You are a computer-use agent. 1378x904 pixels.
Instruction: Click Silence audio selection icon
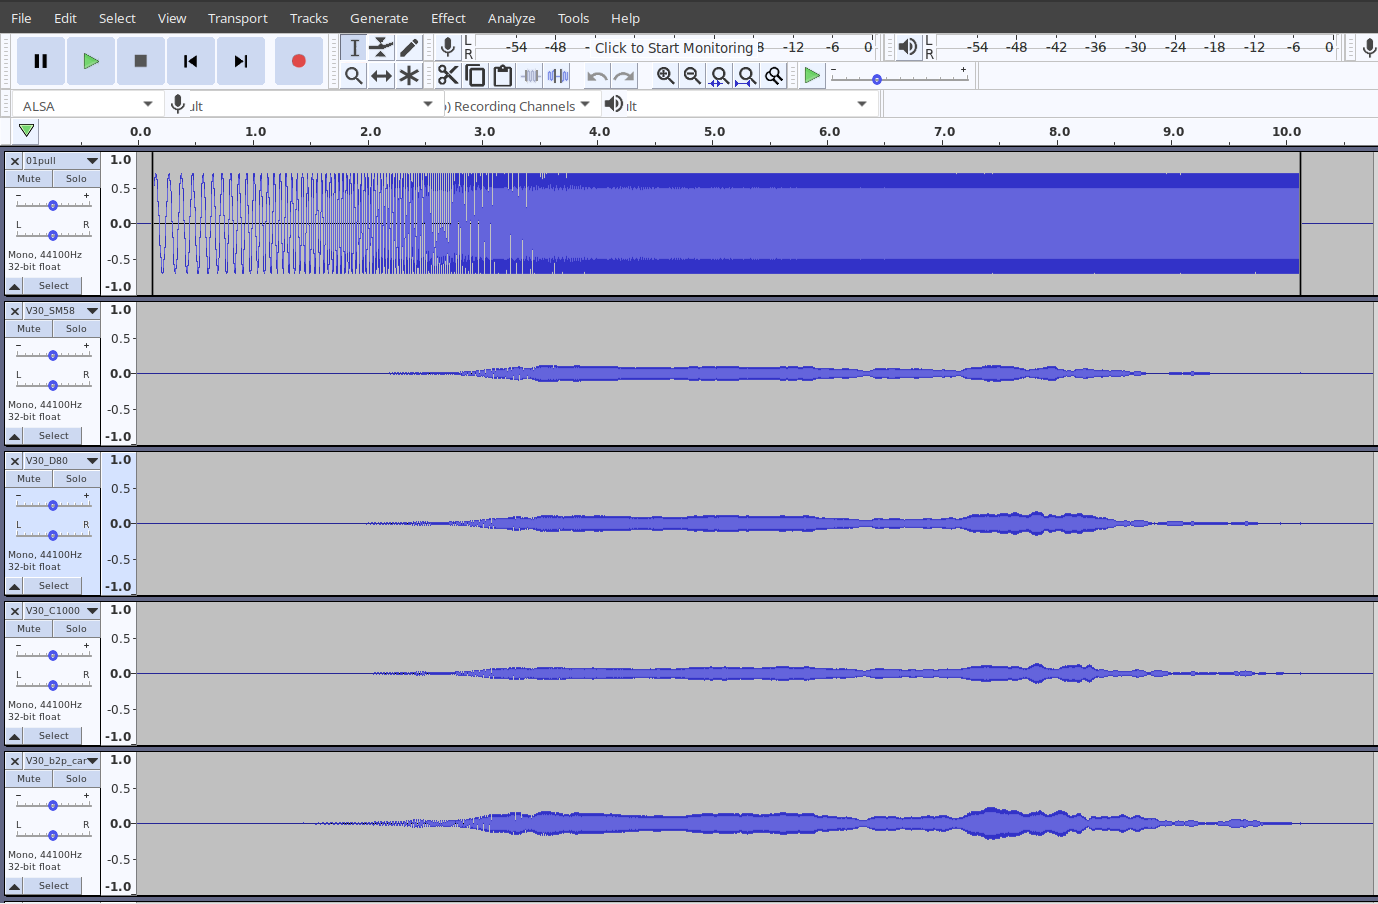point(558,75)
